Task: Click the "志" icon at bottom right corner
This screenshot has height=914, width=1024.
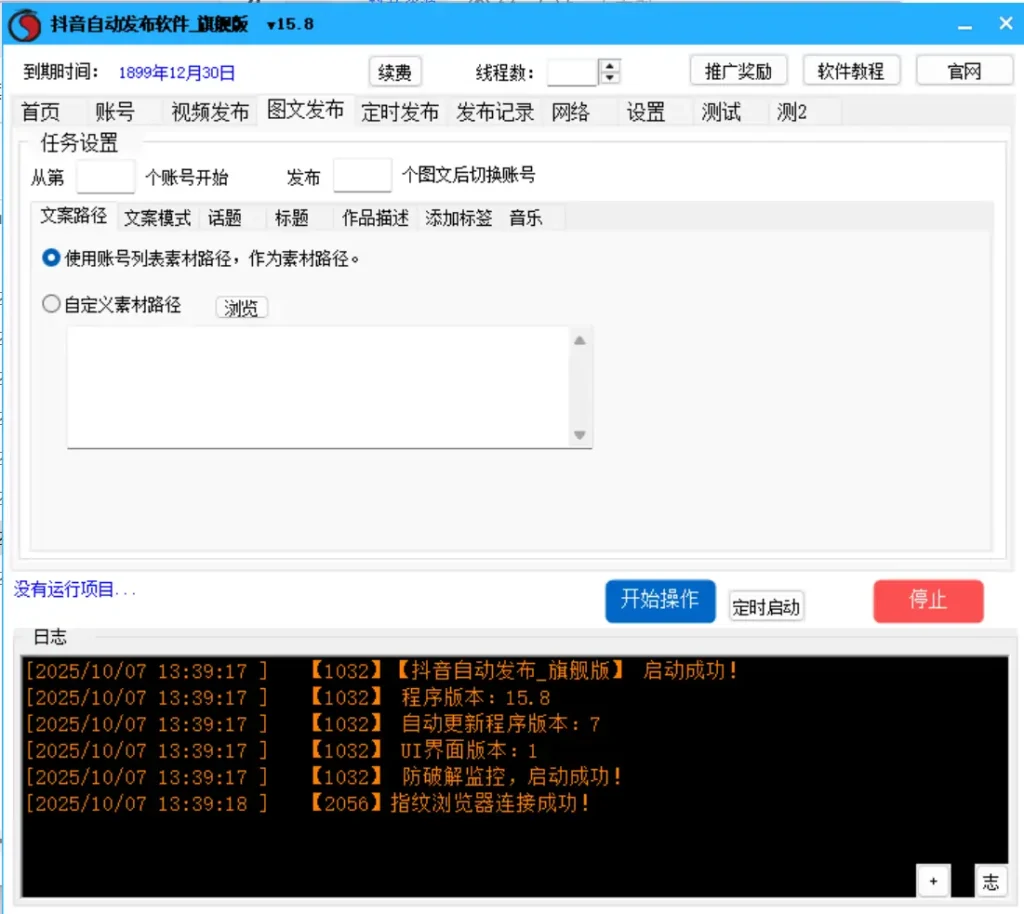Action: tap(989, 882)
